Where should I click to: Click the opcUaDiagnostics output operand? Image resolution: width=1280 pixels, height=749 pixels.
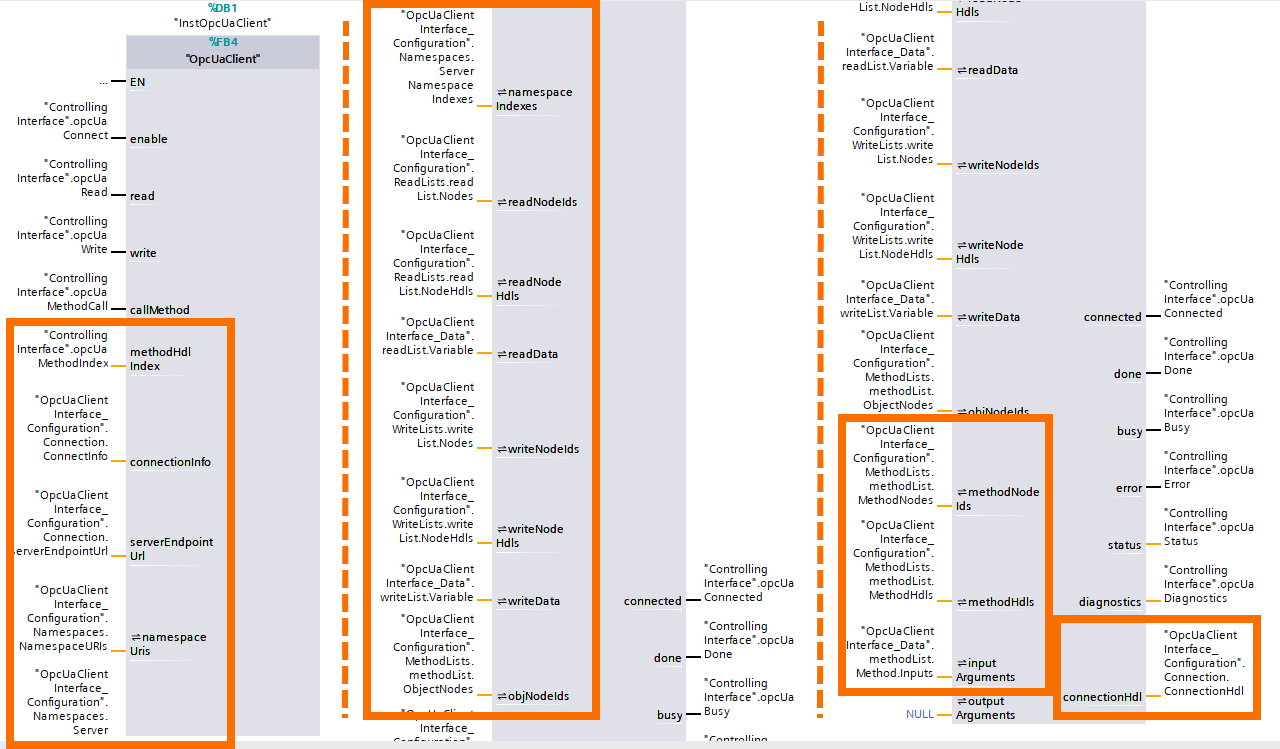pyautogui.click(x=1209, y=584)
